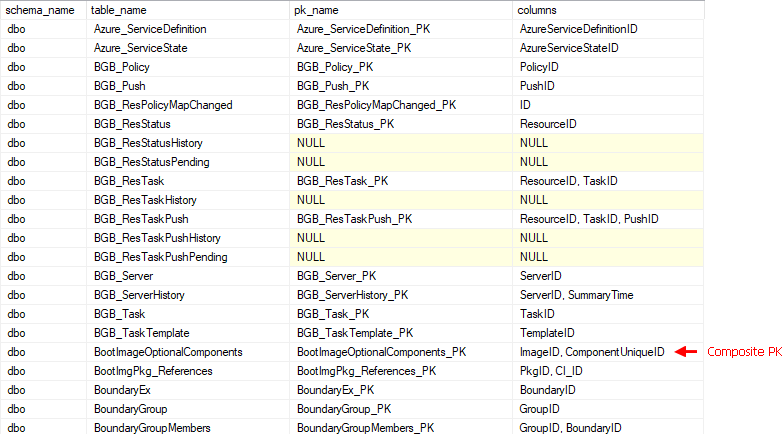Select the PolicyID columns cell
The height and width of the screenshot is (434, 782).
pos(539,67)
